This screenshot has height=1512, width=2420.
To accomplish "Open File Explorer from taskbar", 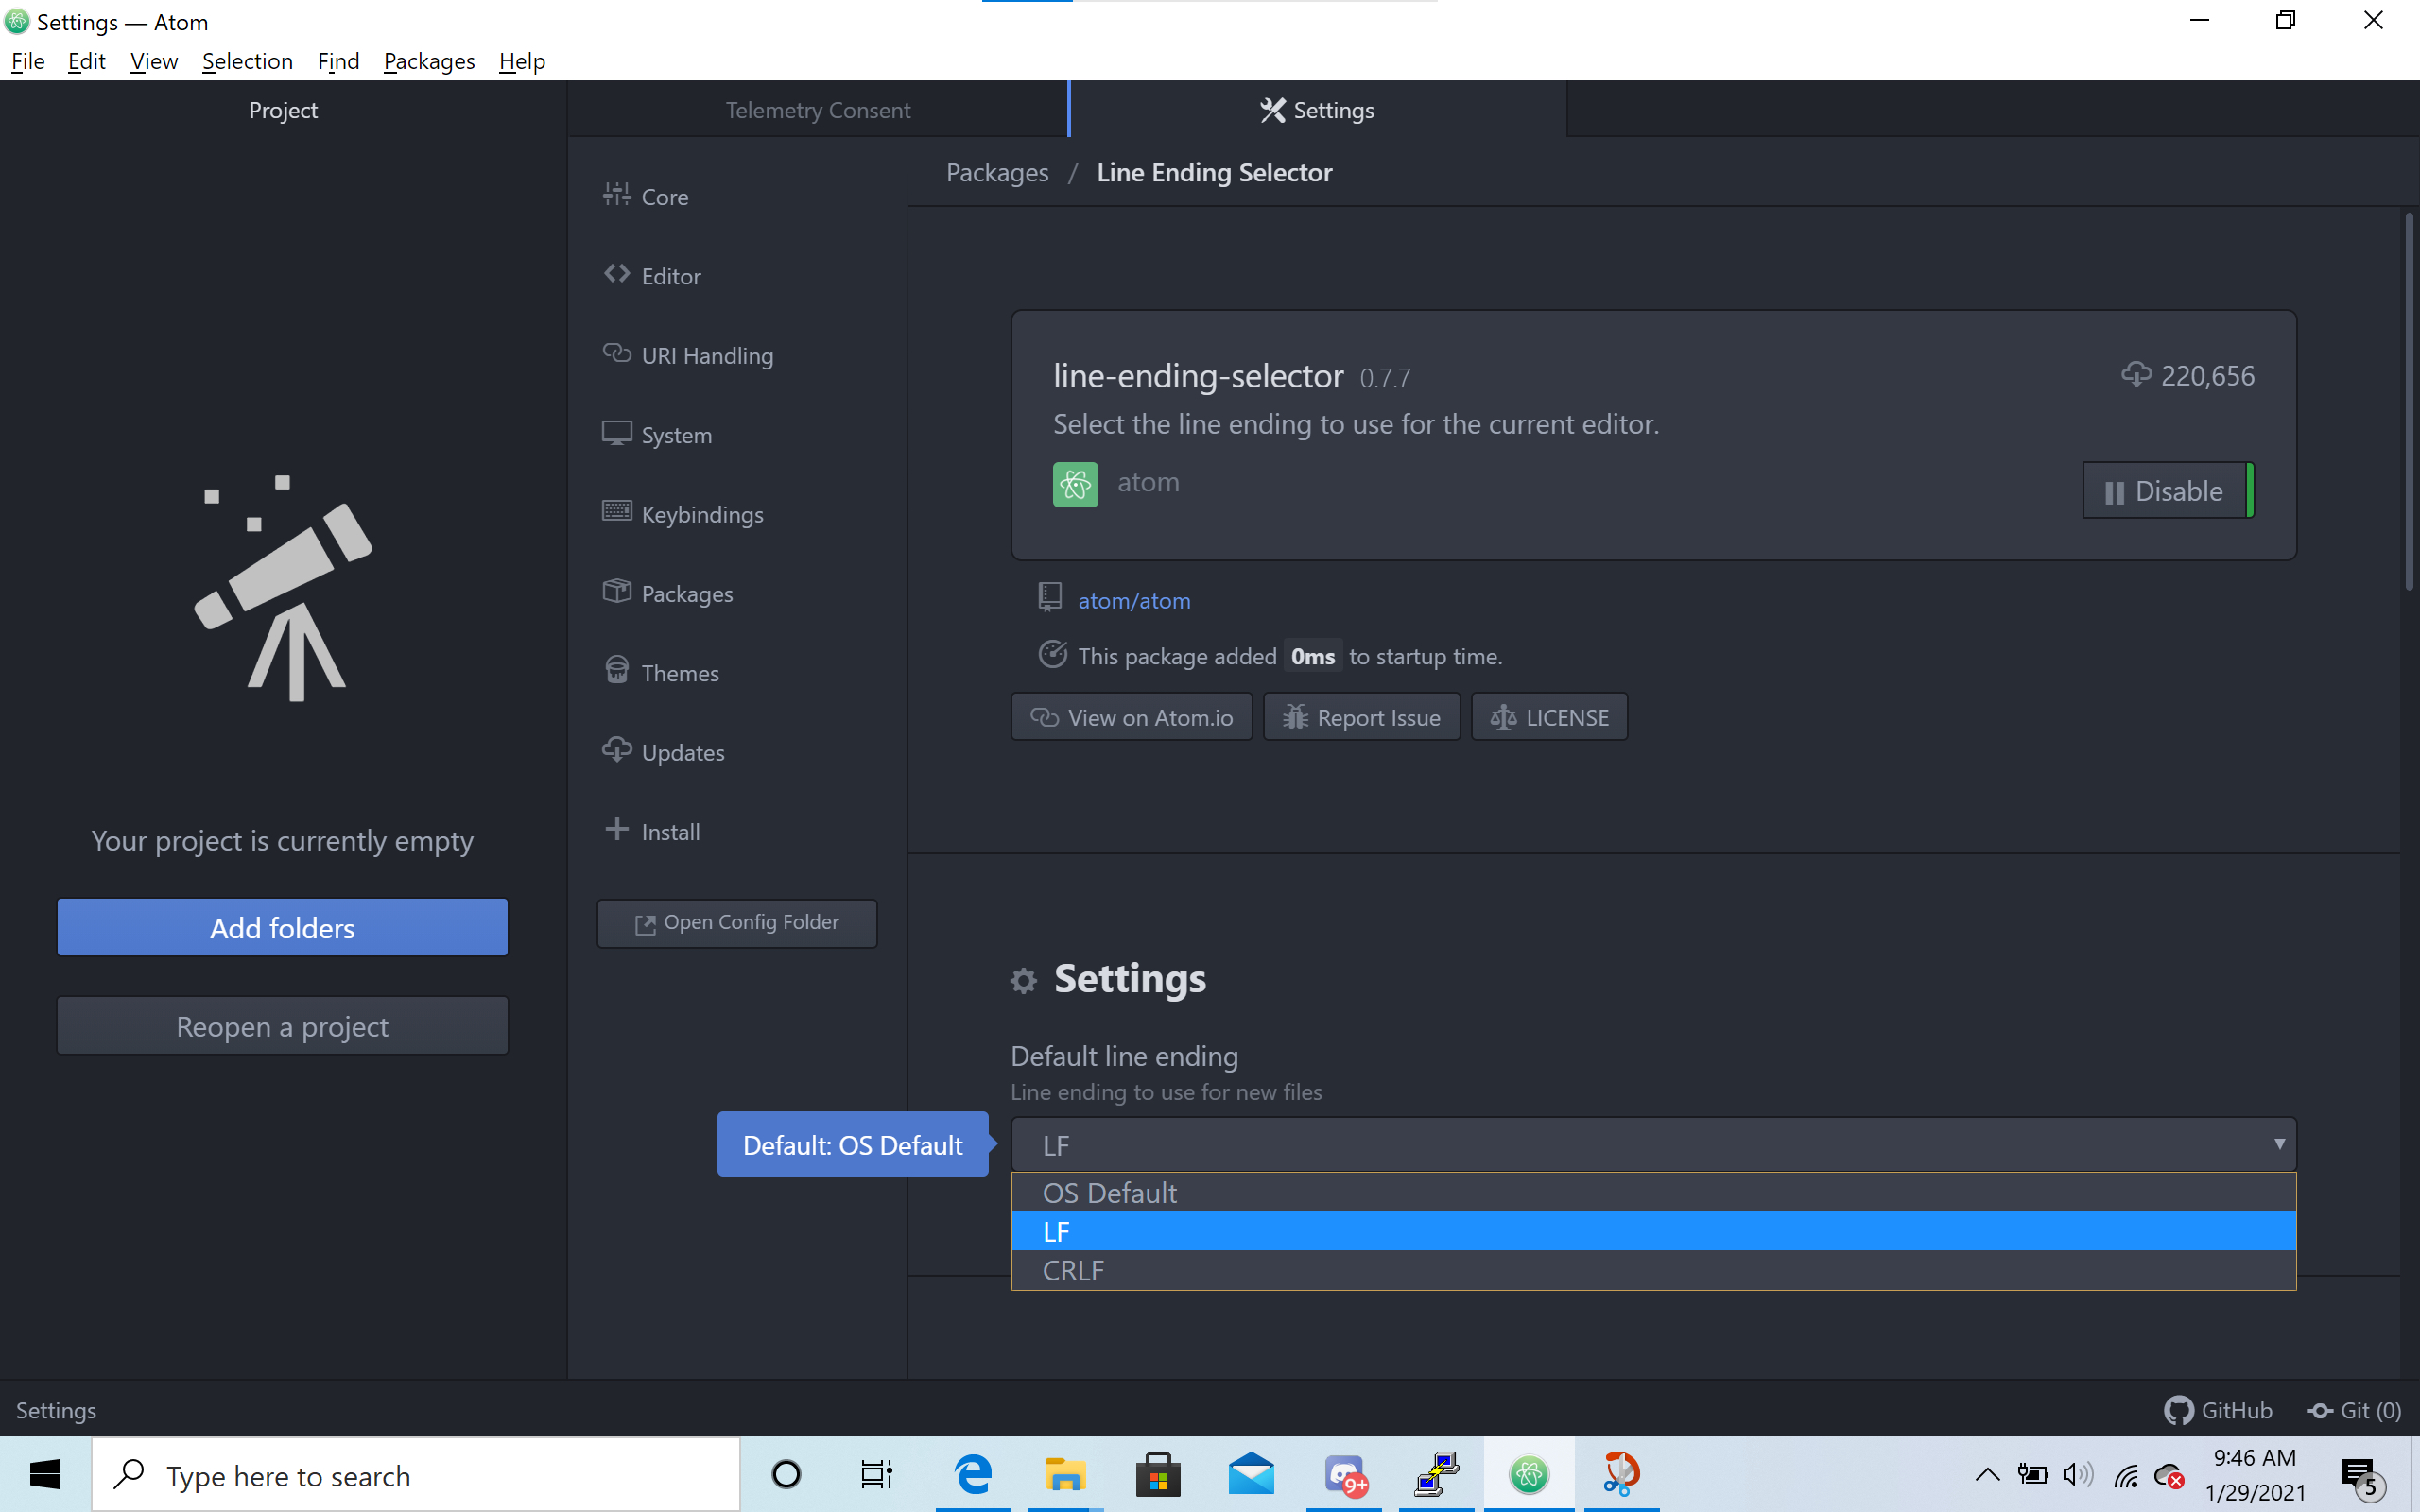I will (x=1065, y=1475).
